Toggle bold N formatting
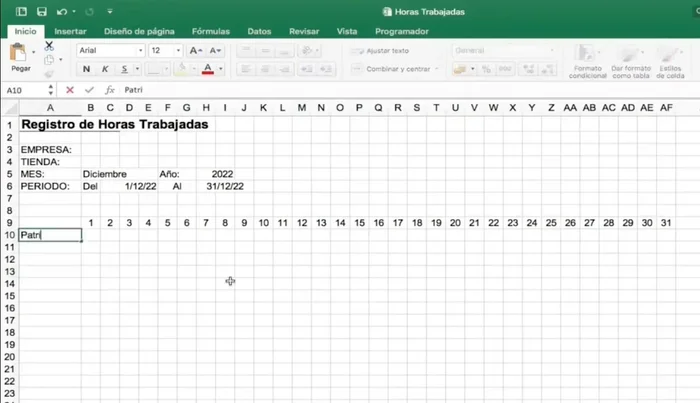This screenshot has width=700, height=403. coord(87,69)
